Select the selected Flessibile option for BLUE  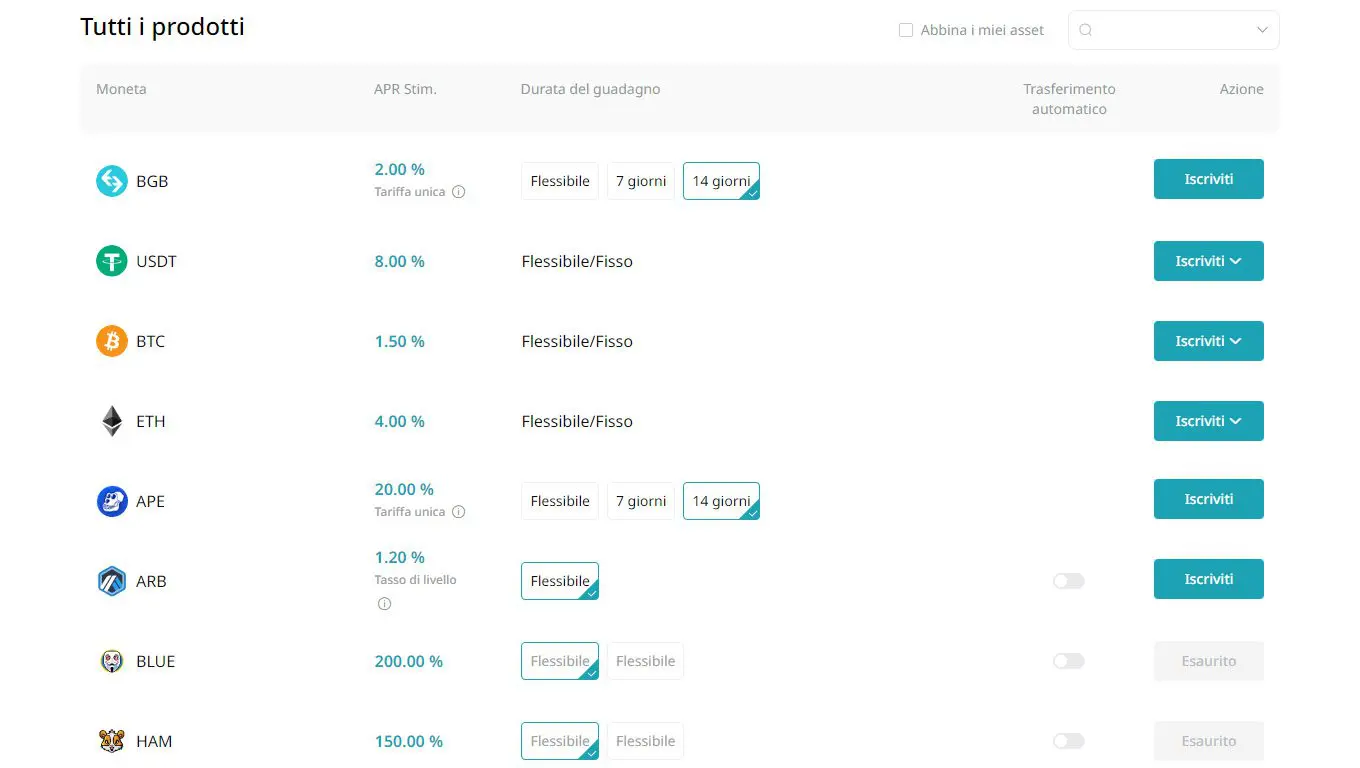(x=560, y=661)
